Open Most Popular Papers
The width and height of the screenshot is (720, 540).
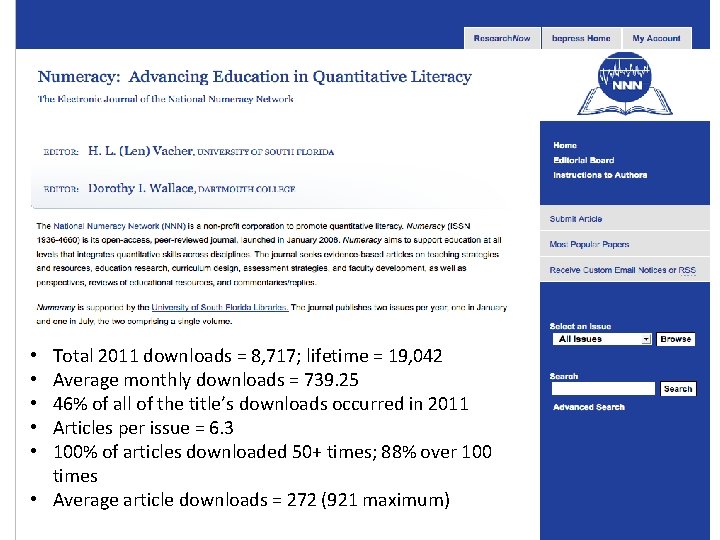(589, 244)
